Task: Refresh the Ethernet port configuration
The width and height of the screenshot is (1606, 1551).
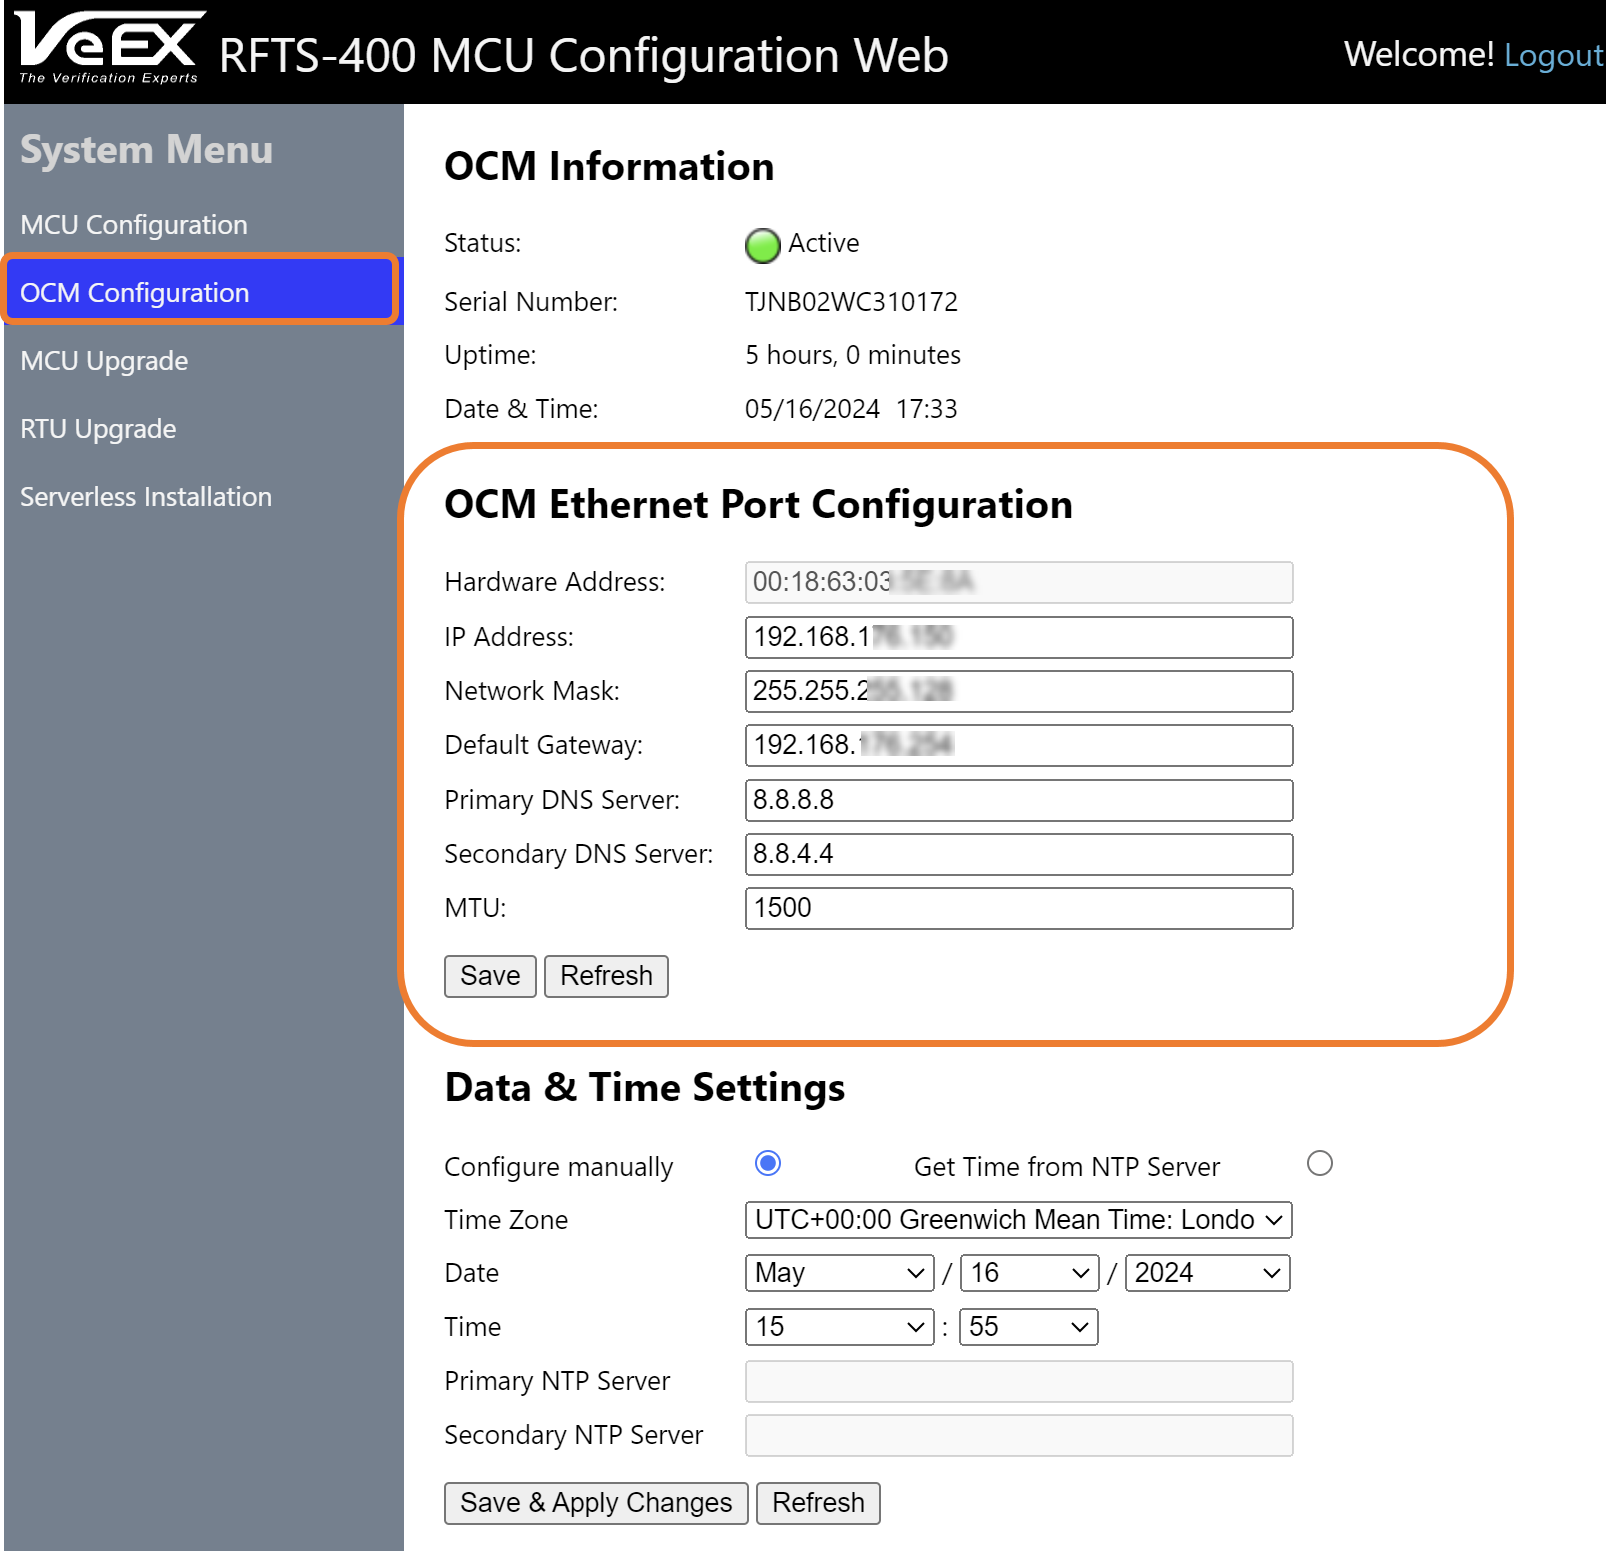Action: point(606,976)
